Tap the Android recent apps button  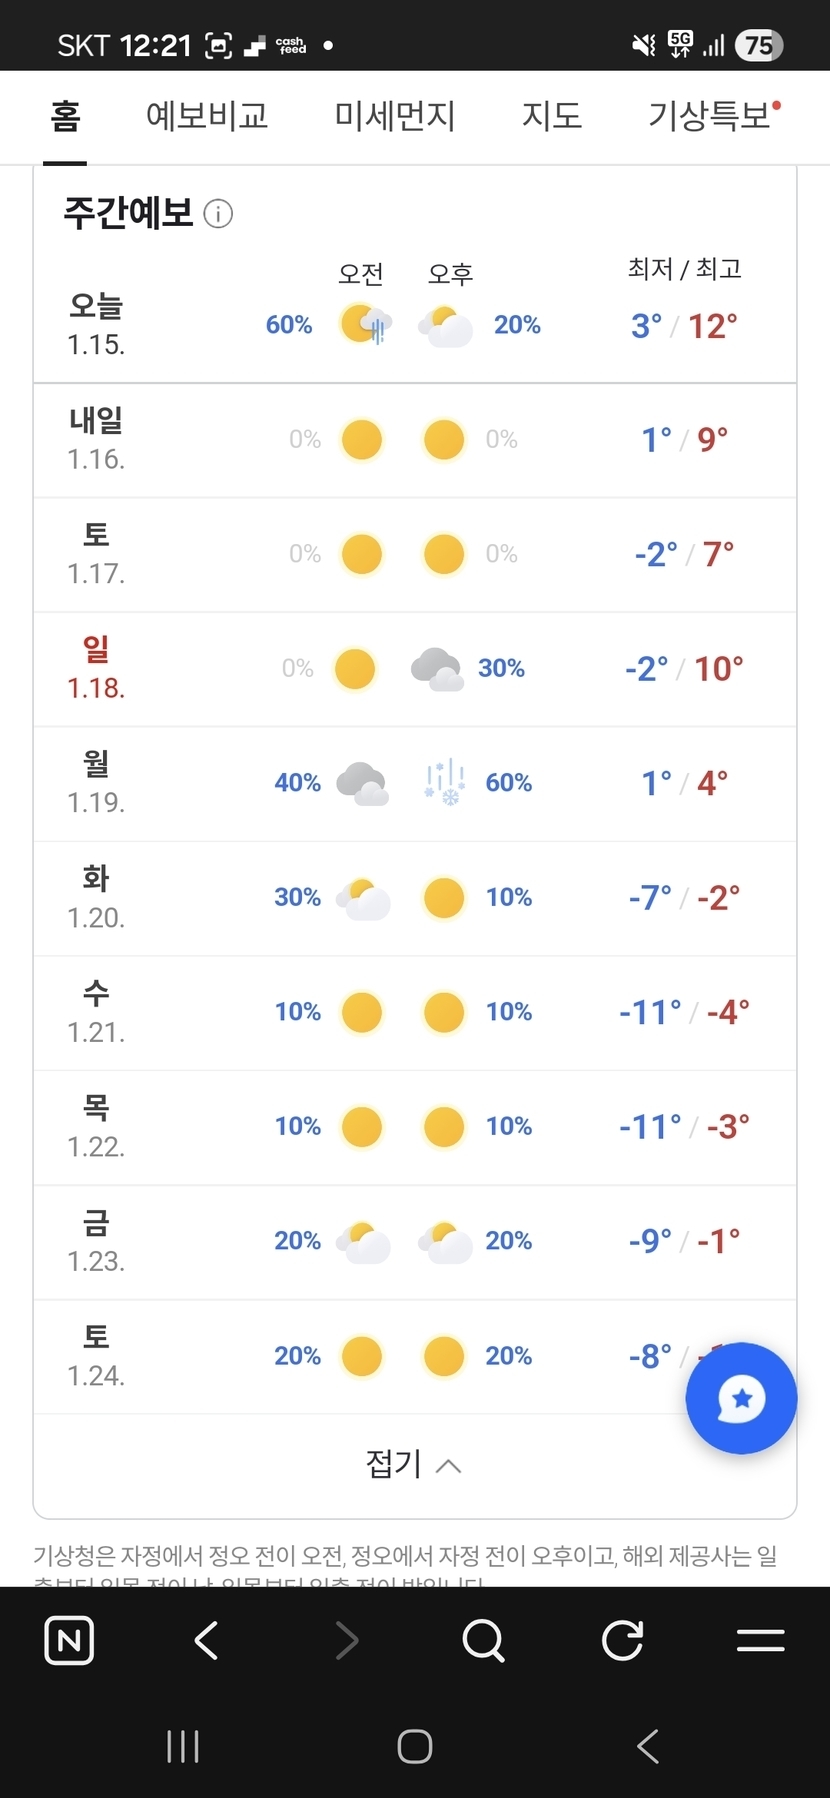click(x=183, y=1747)
